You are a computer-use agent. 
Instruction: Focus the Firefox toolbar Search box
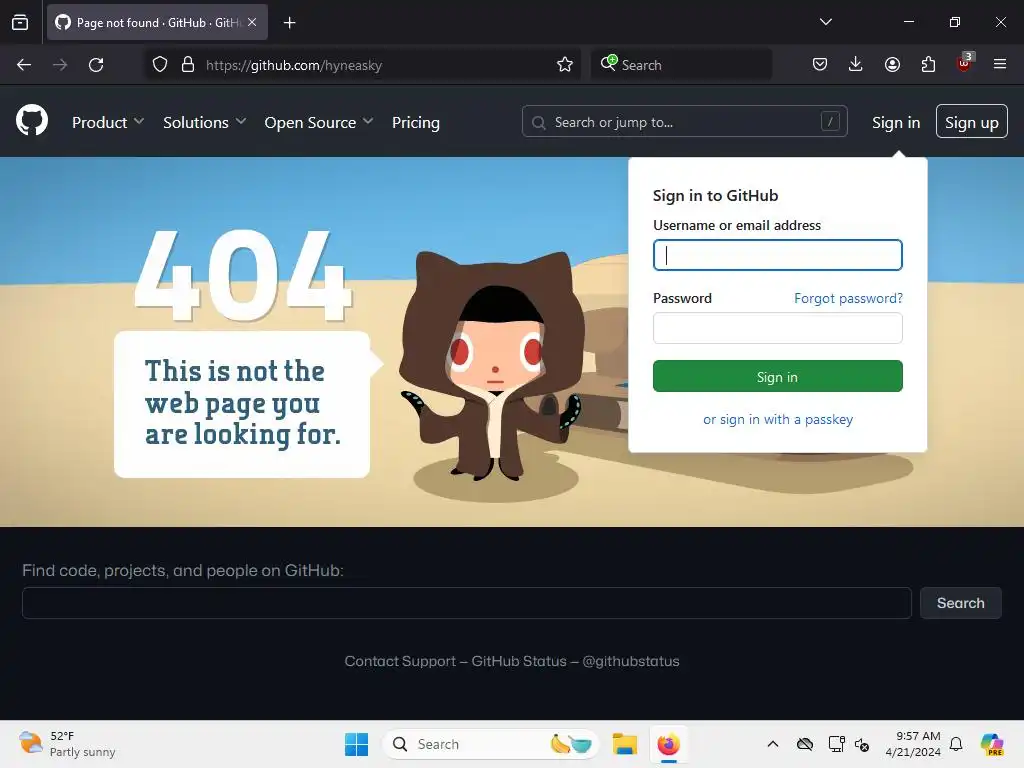681,65
